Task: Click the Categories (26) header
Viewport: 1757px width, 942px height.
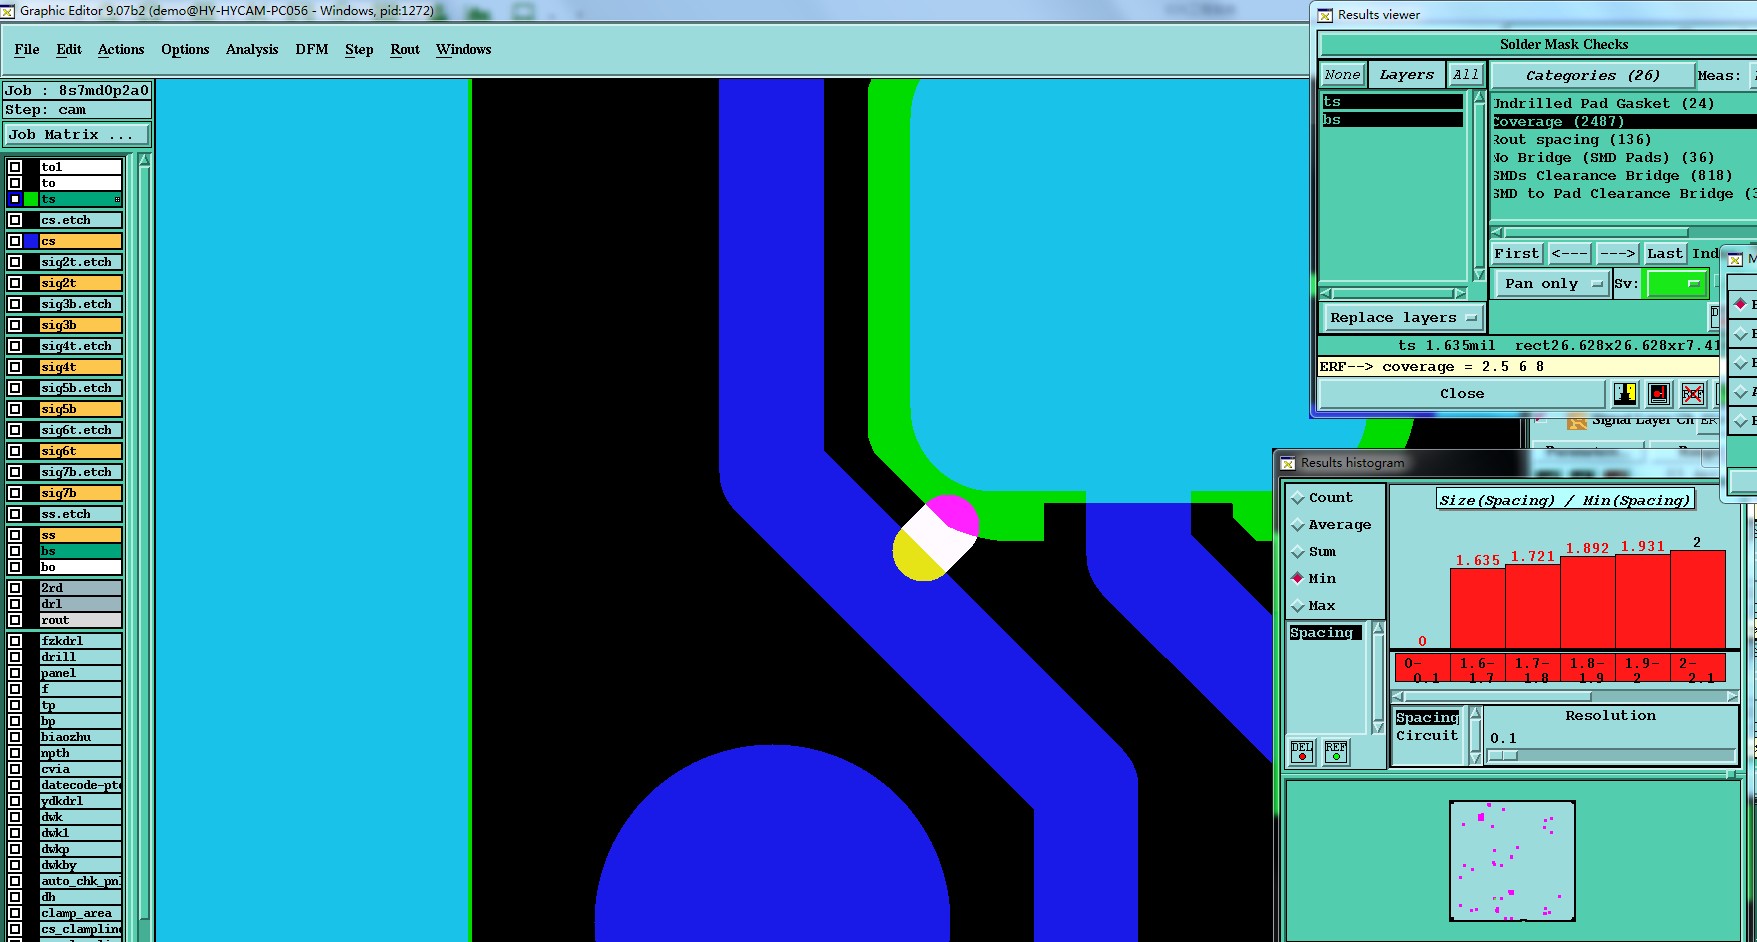Action: (1592, 75)
